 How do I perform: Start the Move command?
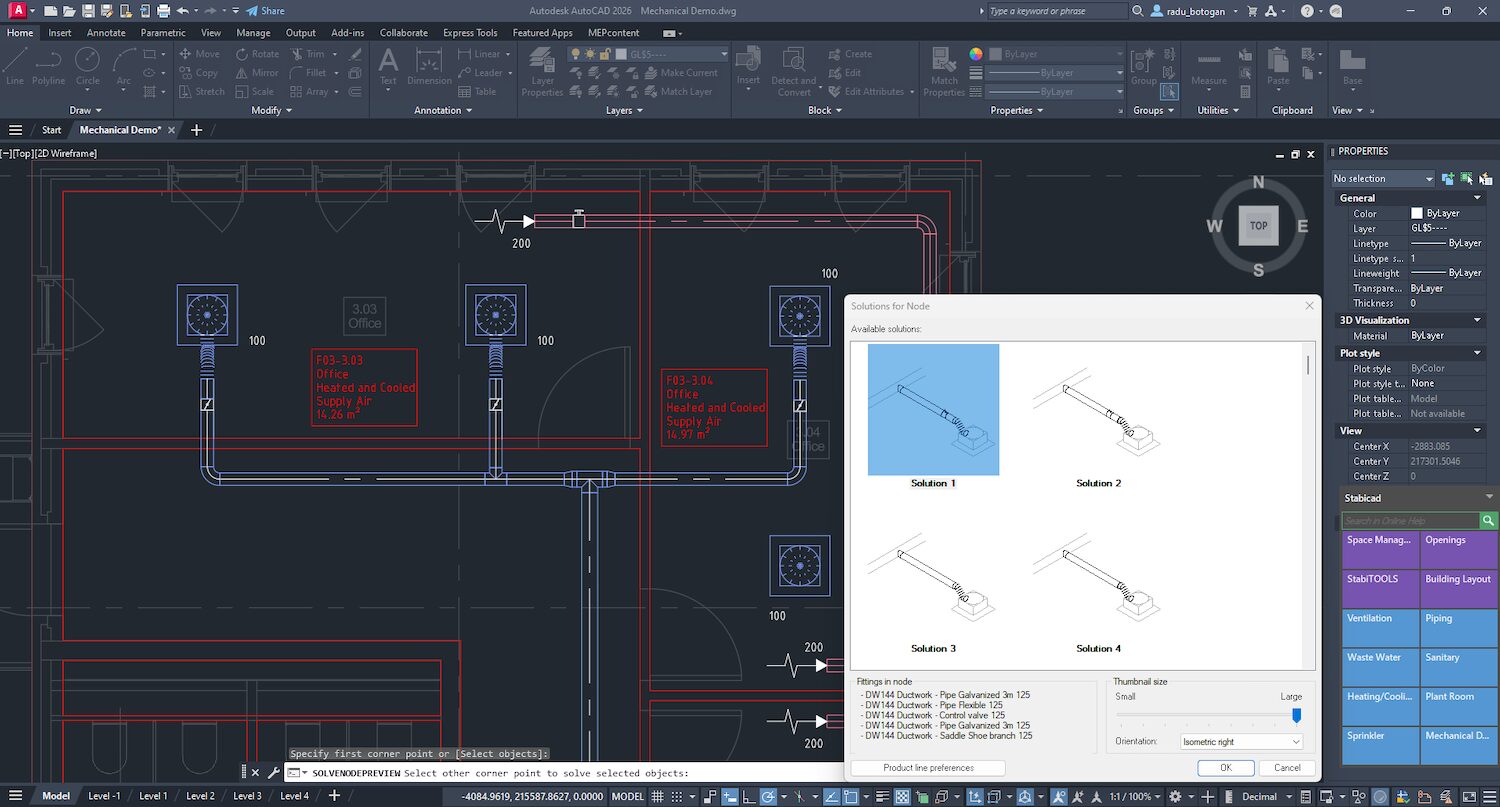207,53
